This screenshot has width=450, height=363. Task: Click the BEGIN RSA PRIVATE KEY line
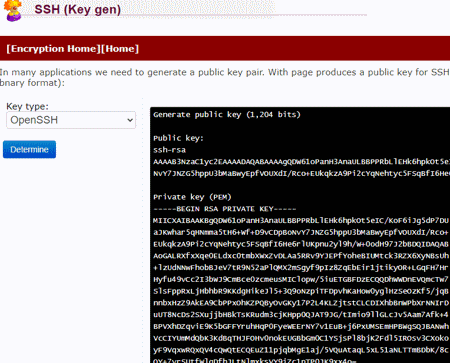225,209
